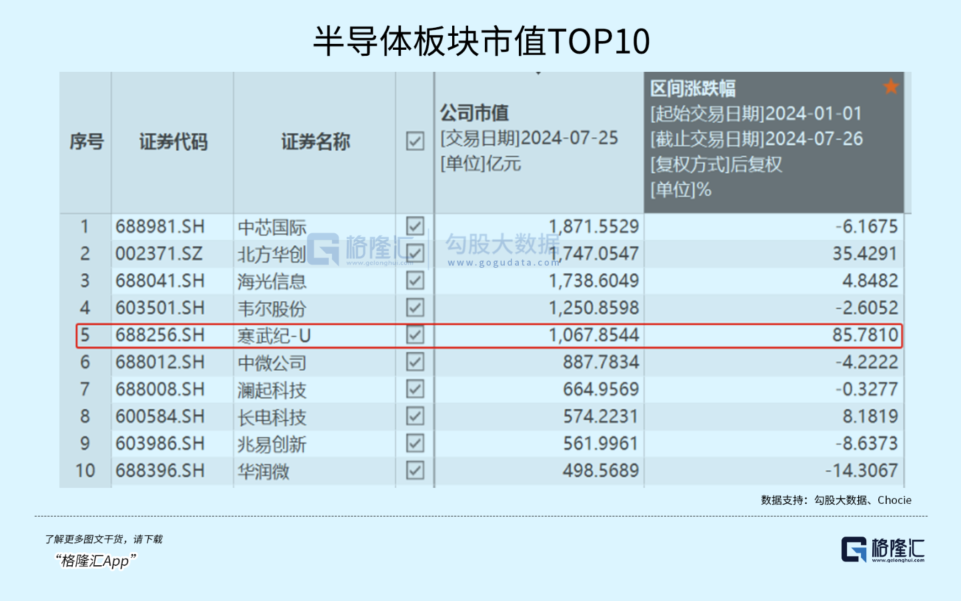Click the security name 中芯国际

pyautogui.click(x=272, y=227)
